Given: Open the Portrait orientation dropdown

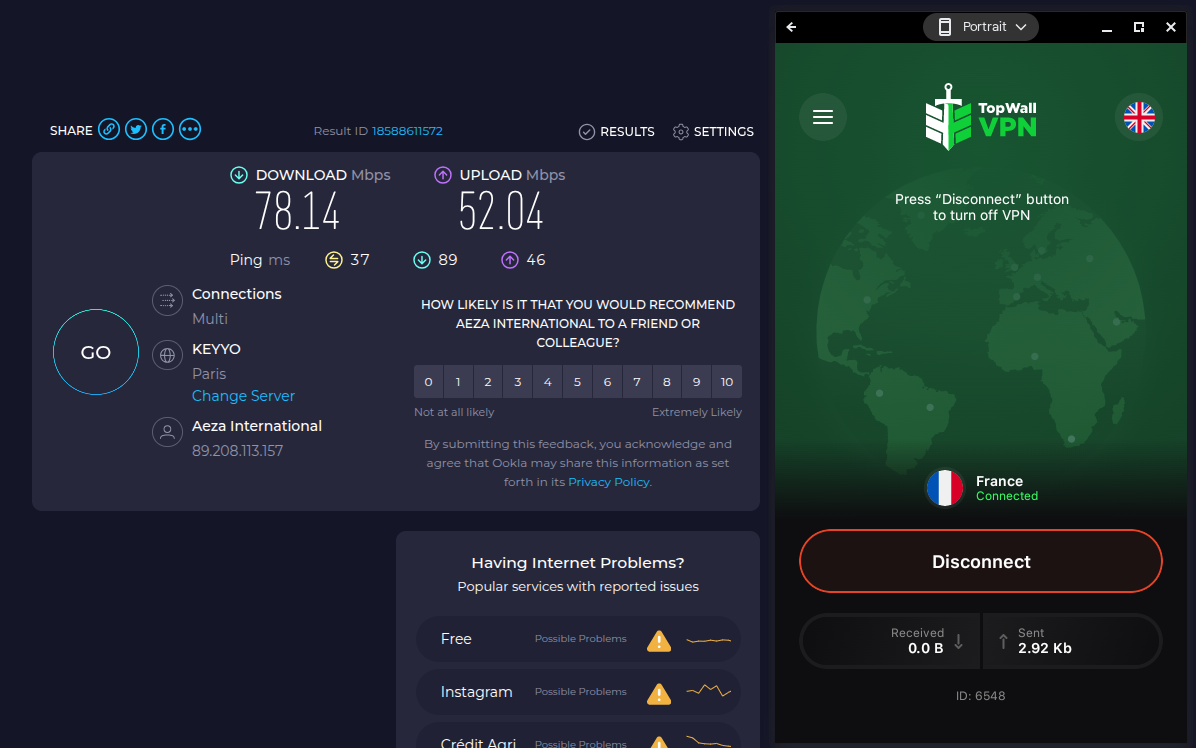Looking at the screenshot, I should click(981, 27).
